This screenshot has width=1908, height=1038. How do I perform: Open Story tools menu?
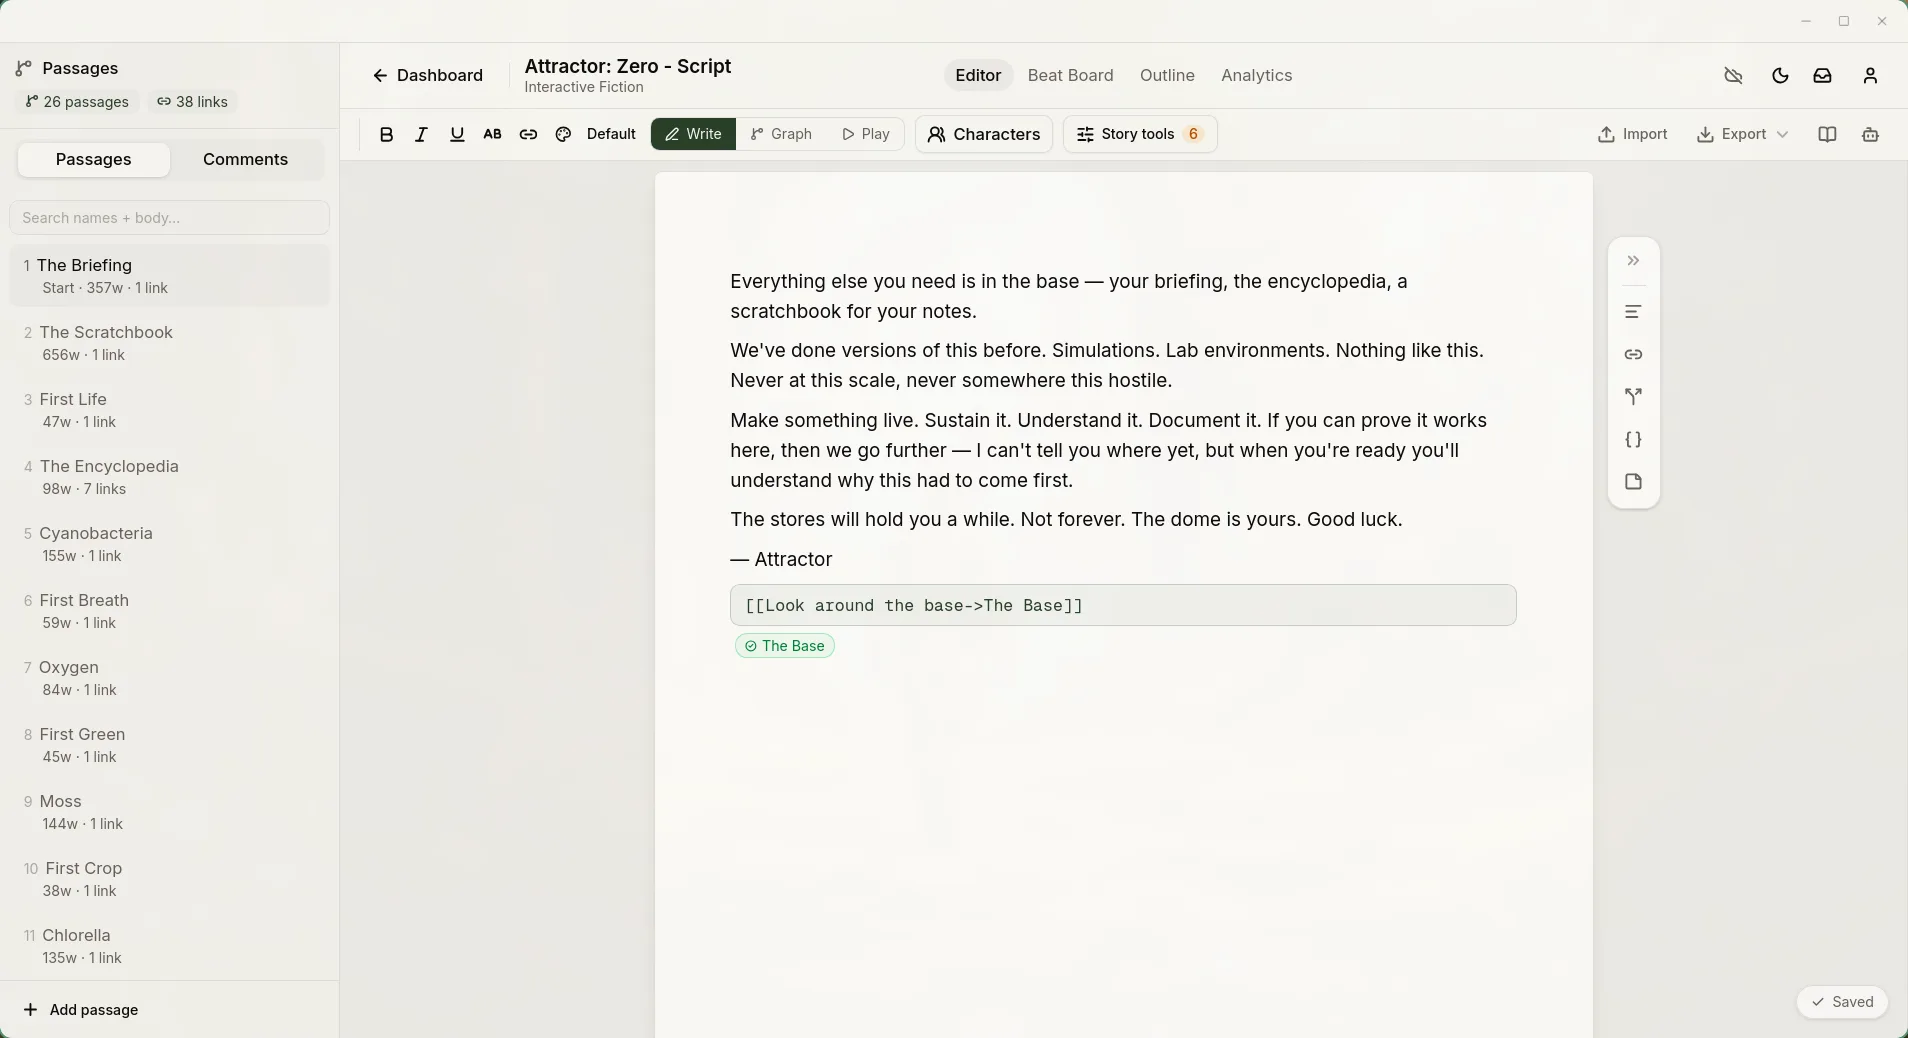coord(1140,134)
